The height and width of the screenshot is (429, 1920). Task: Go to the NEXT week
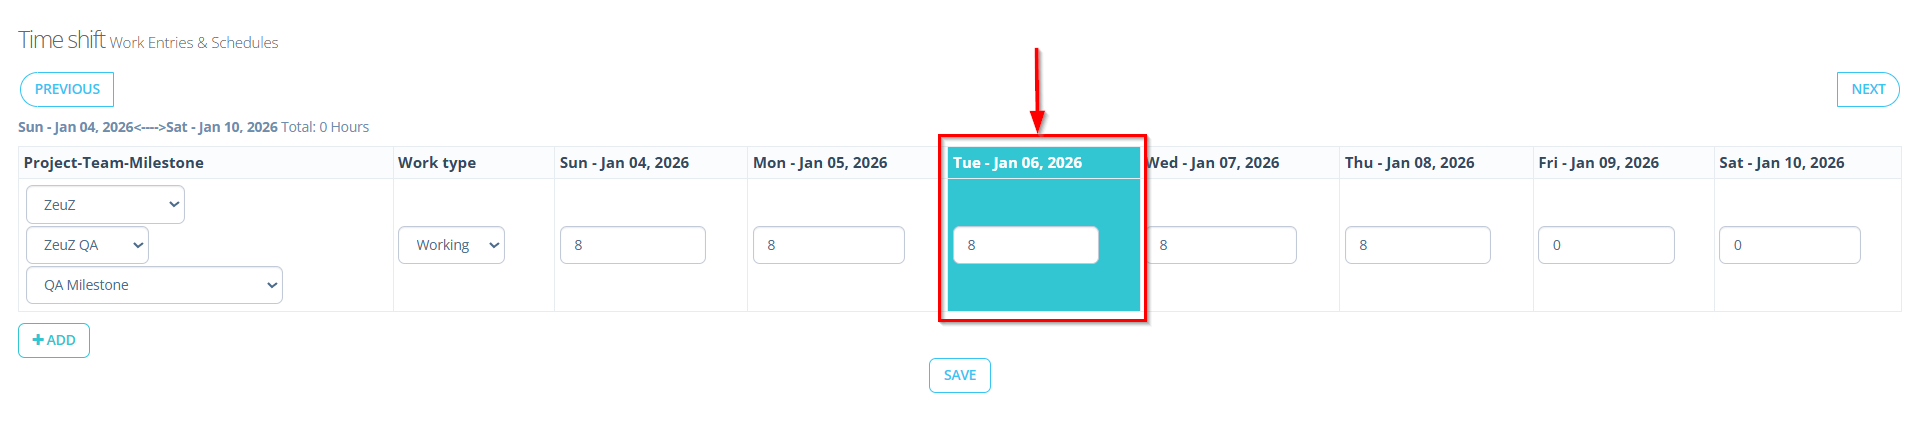coord(1867,89)
